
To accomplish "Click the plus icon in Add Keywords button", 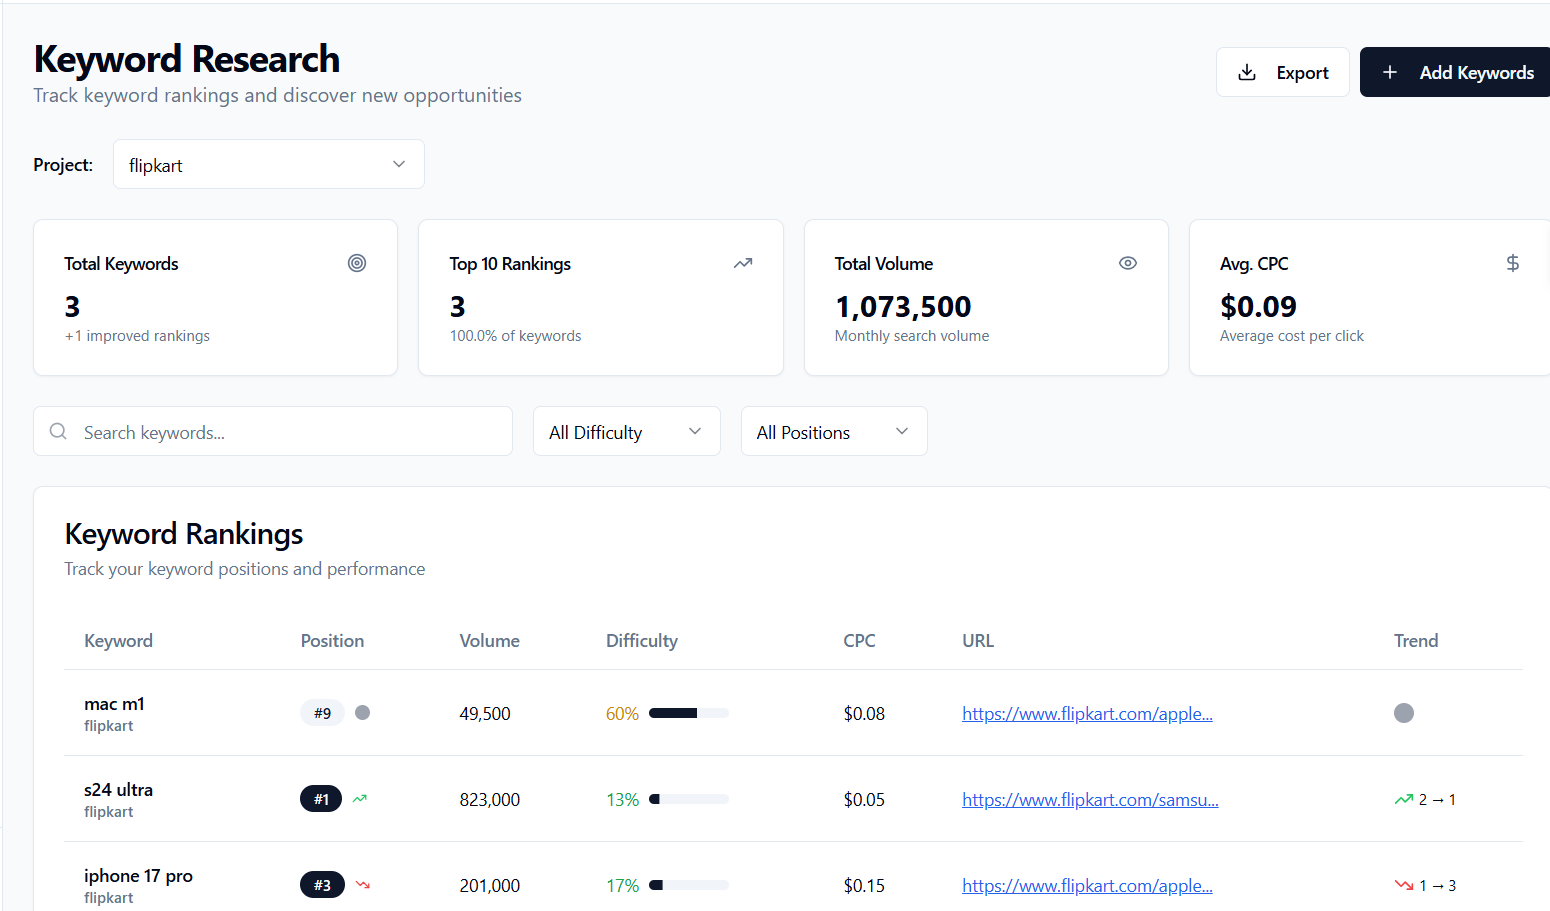I will coord(1390,72).
